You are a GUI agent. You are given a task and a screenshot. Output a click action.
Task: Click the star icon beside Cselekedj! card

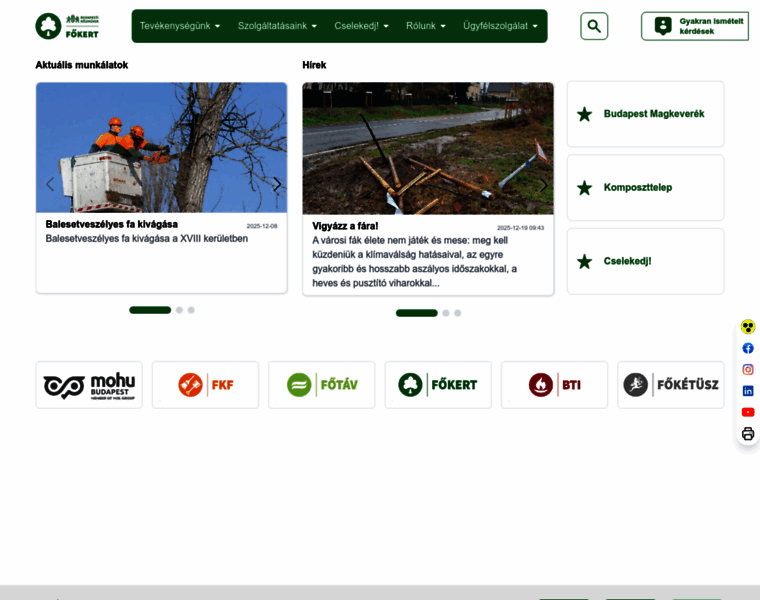tap(585, 262)
